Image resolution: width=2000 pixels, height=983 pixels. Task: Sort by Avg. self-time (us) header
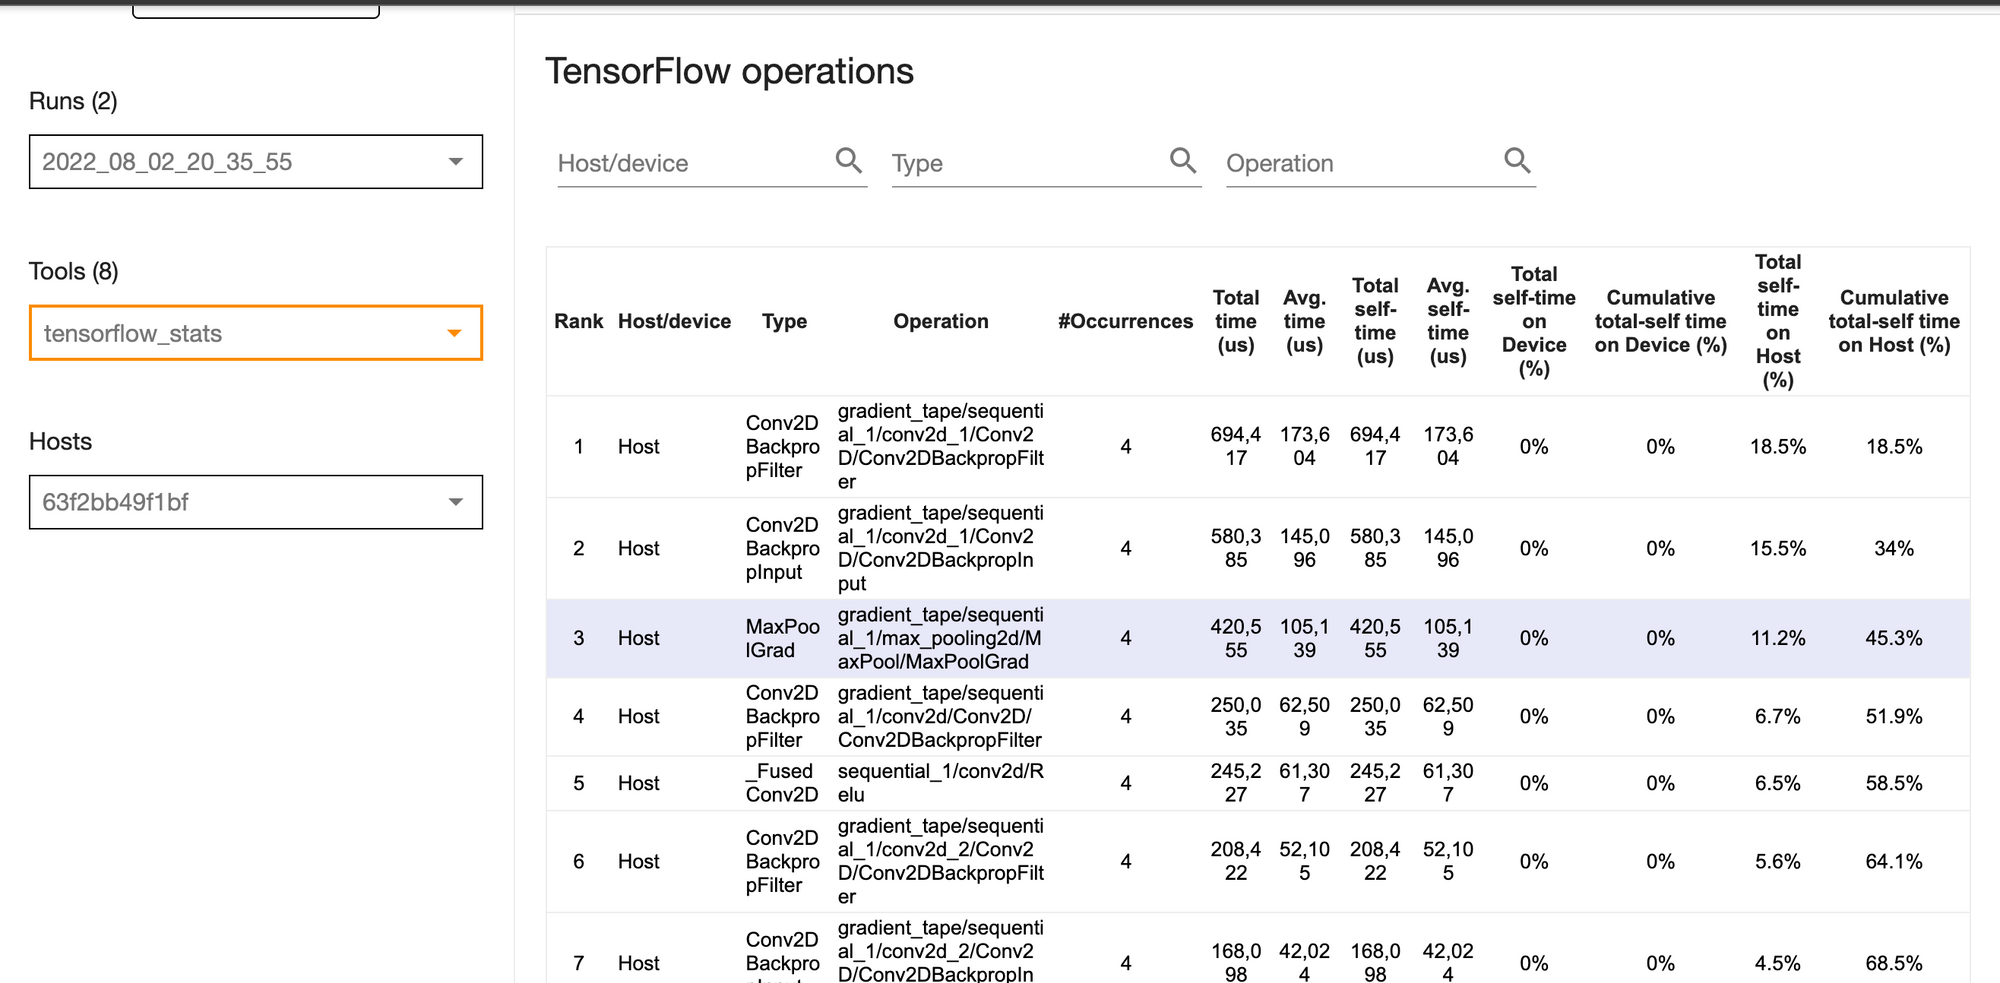(1448, 321)
